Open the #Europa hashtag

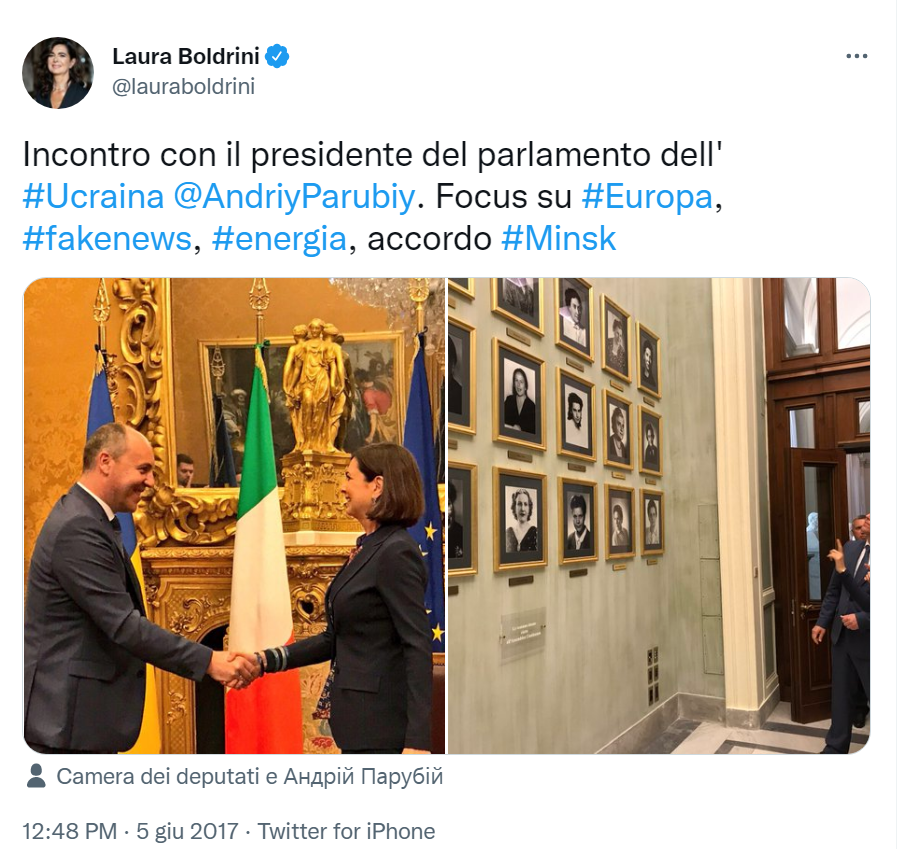[648, 197]
